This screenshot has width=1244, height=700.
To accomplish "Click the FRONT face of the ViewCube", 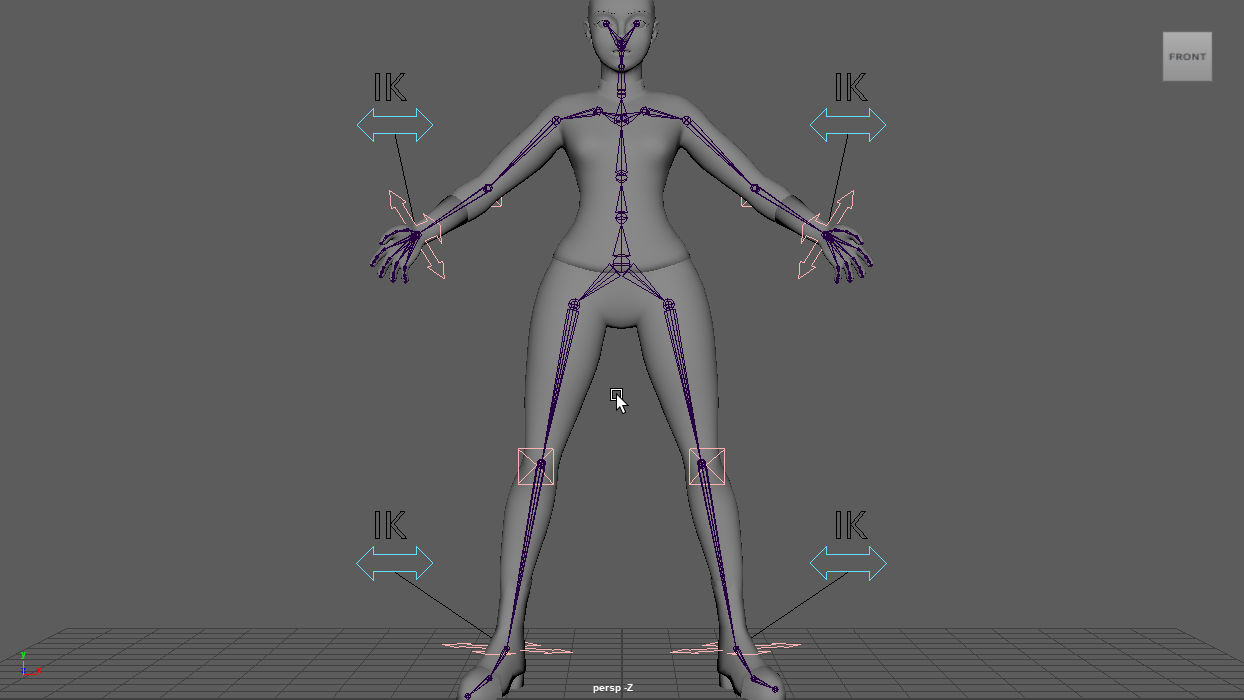I will (1187, 57).
